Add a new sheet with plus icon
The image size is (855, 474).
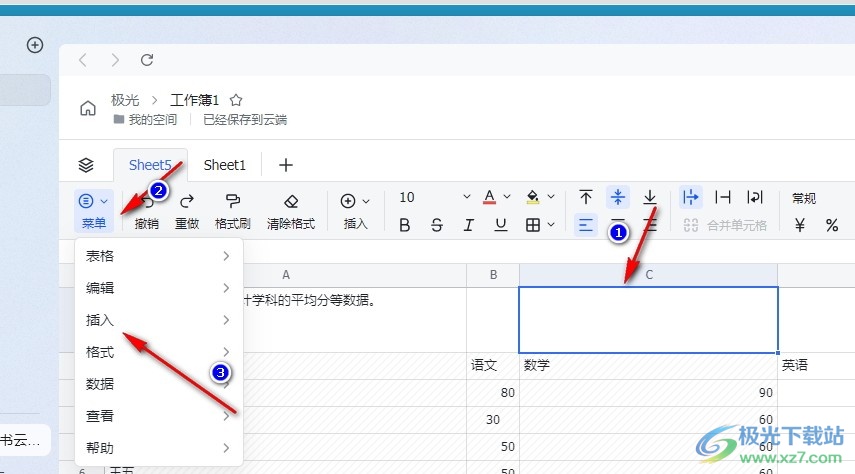285,165
